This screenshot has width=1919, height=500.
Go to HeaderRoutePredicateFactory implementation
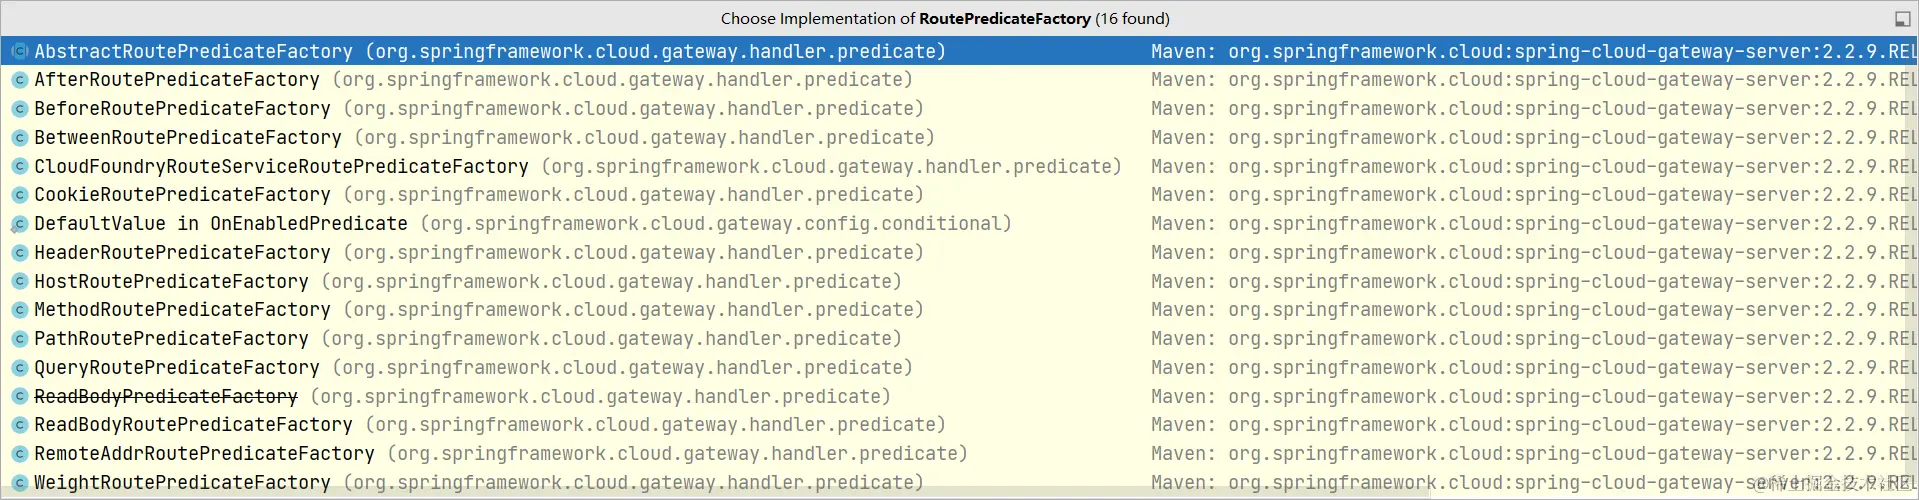[959, 253]
